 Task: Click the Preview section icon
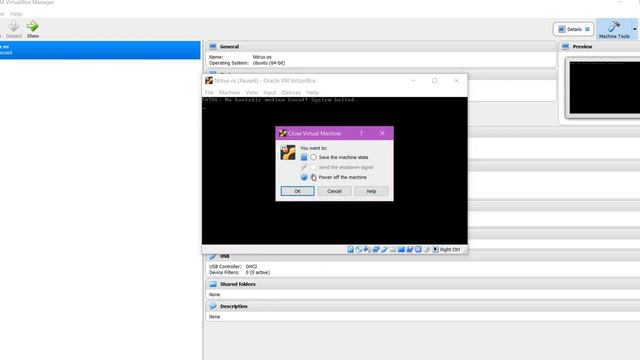[565, 47]
